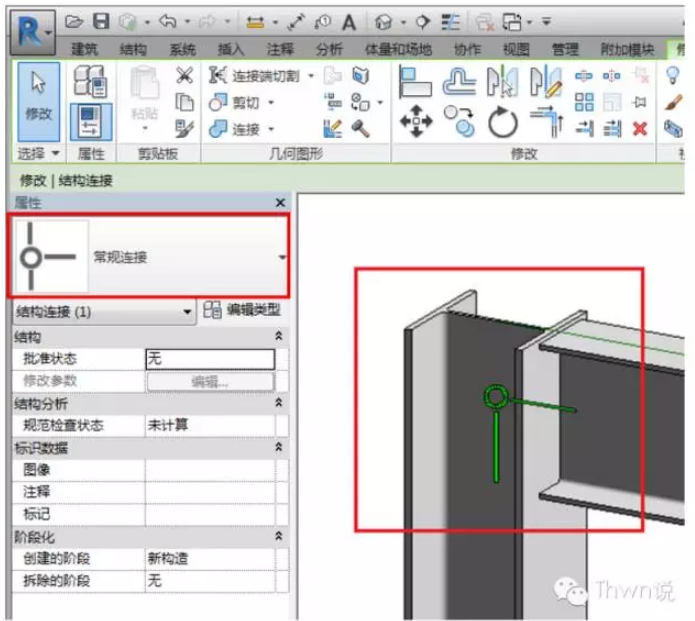This screenshot has height=621, width=695.
Task: Click the 图像 value field
Action: point(210,470)
